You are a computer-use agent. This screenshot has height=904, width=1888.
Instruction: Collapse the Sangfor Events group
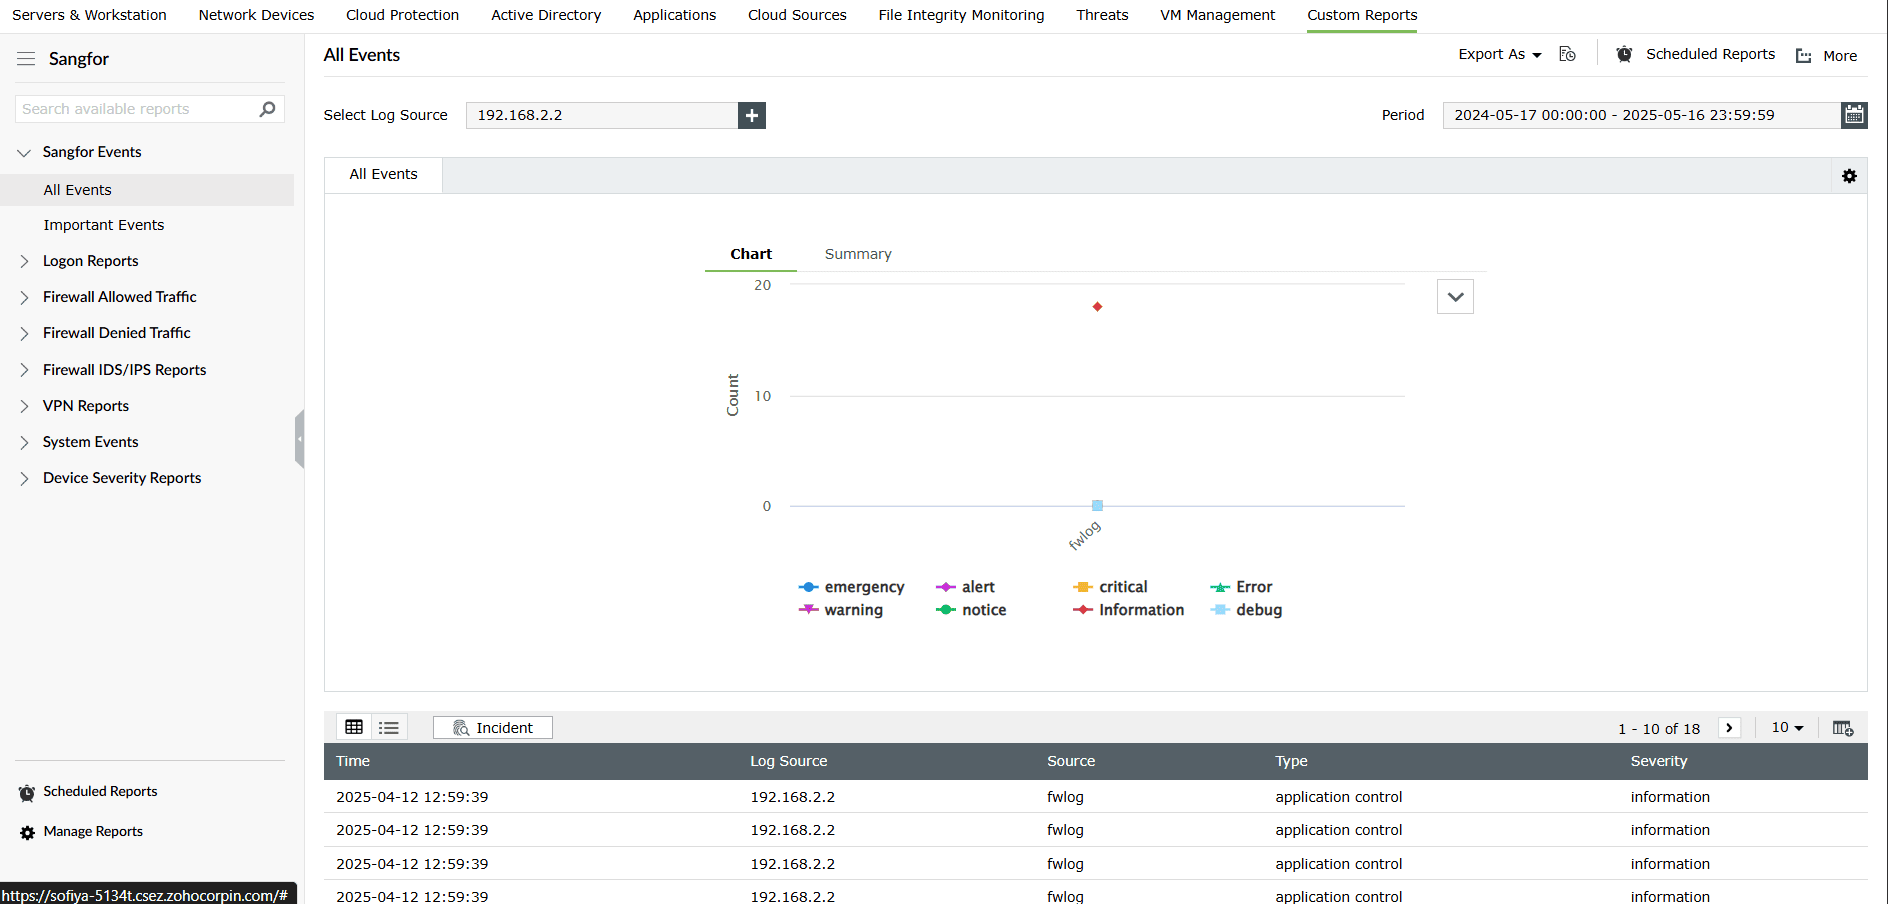click(x=24, y=153)
